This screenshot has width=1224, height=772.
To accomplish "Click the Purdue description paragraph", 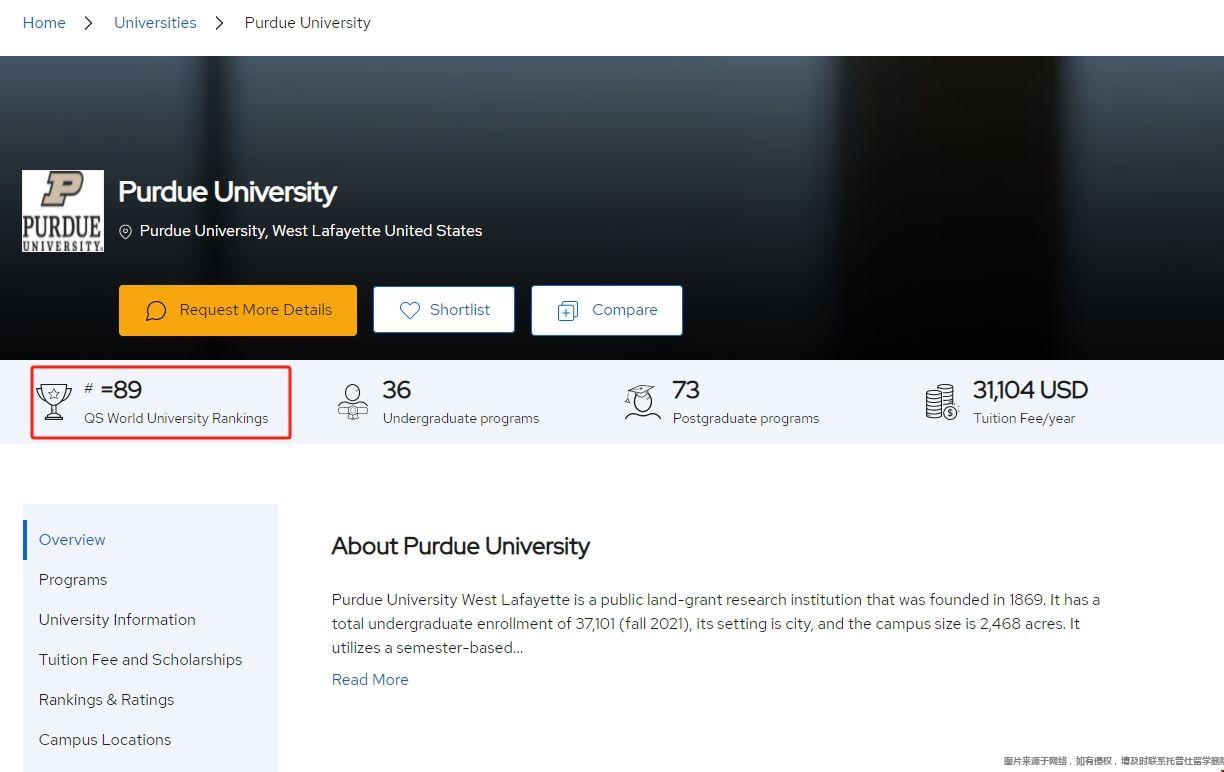I will point(716,624).
